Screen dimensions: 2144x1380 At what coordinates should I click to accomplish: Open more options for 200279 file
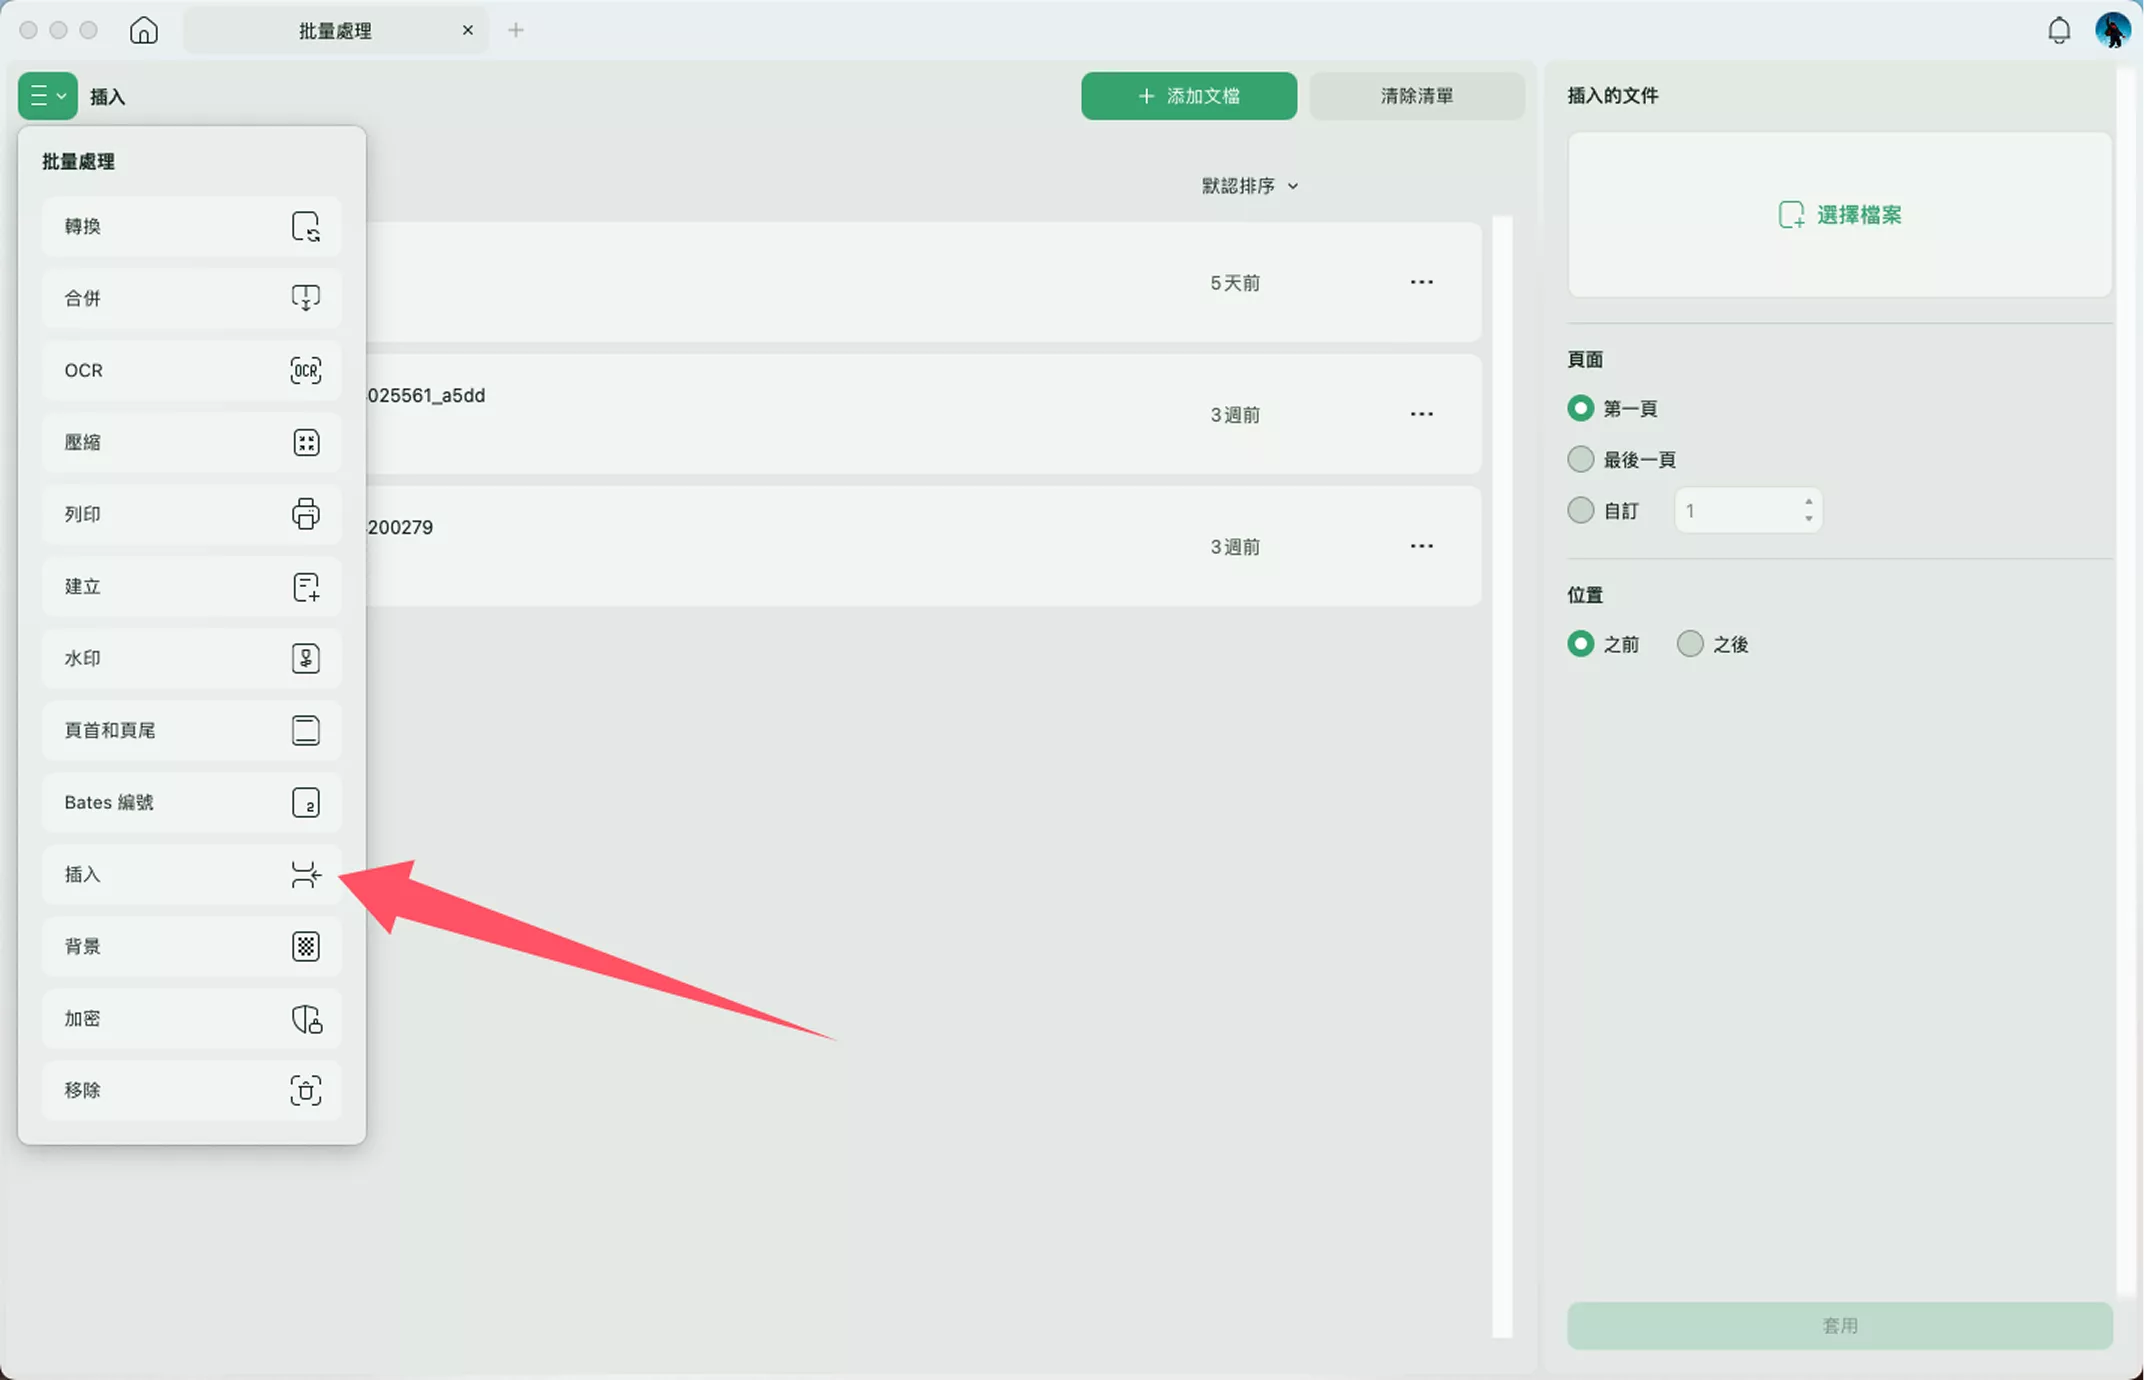[1422, 546]
